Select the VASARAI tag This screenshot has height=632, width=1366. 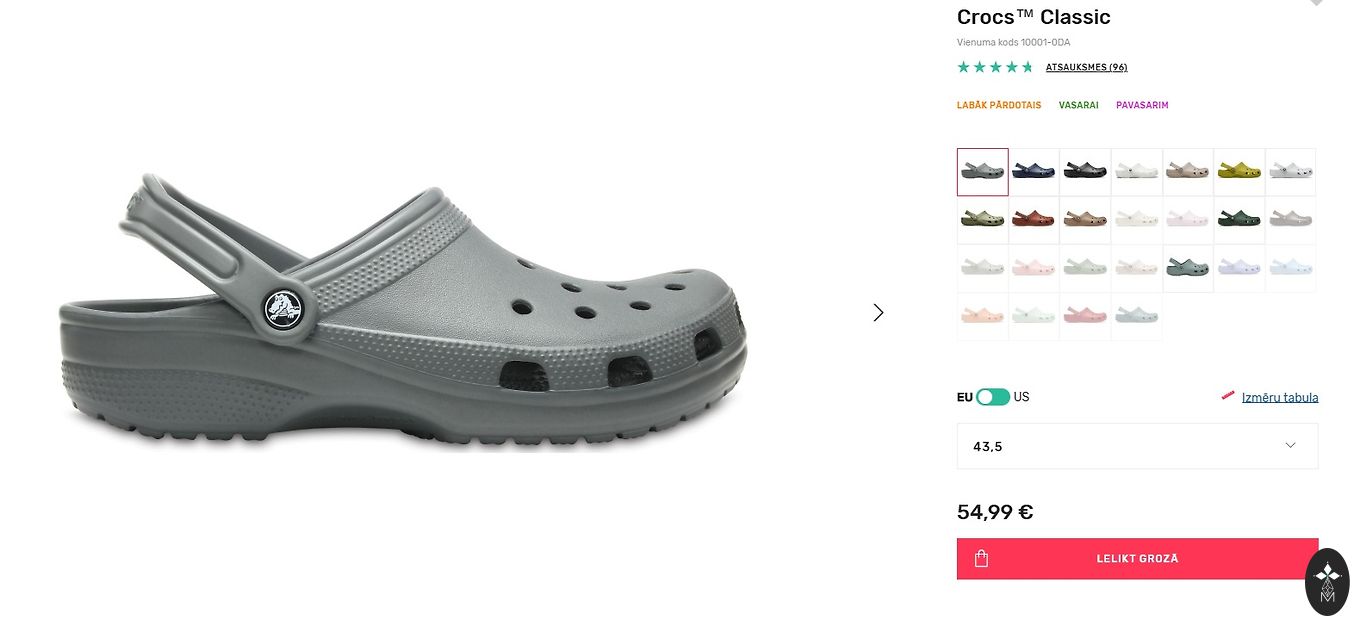[x=1078, y=105]
